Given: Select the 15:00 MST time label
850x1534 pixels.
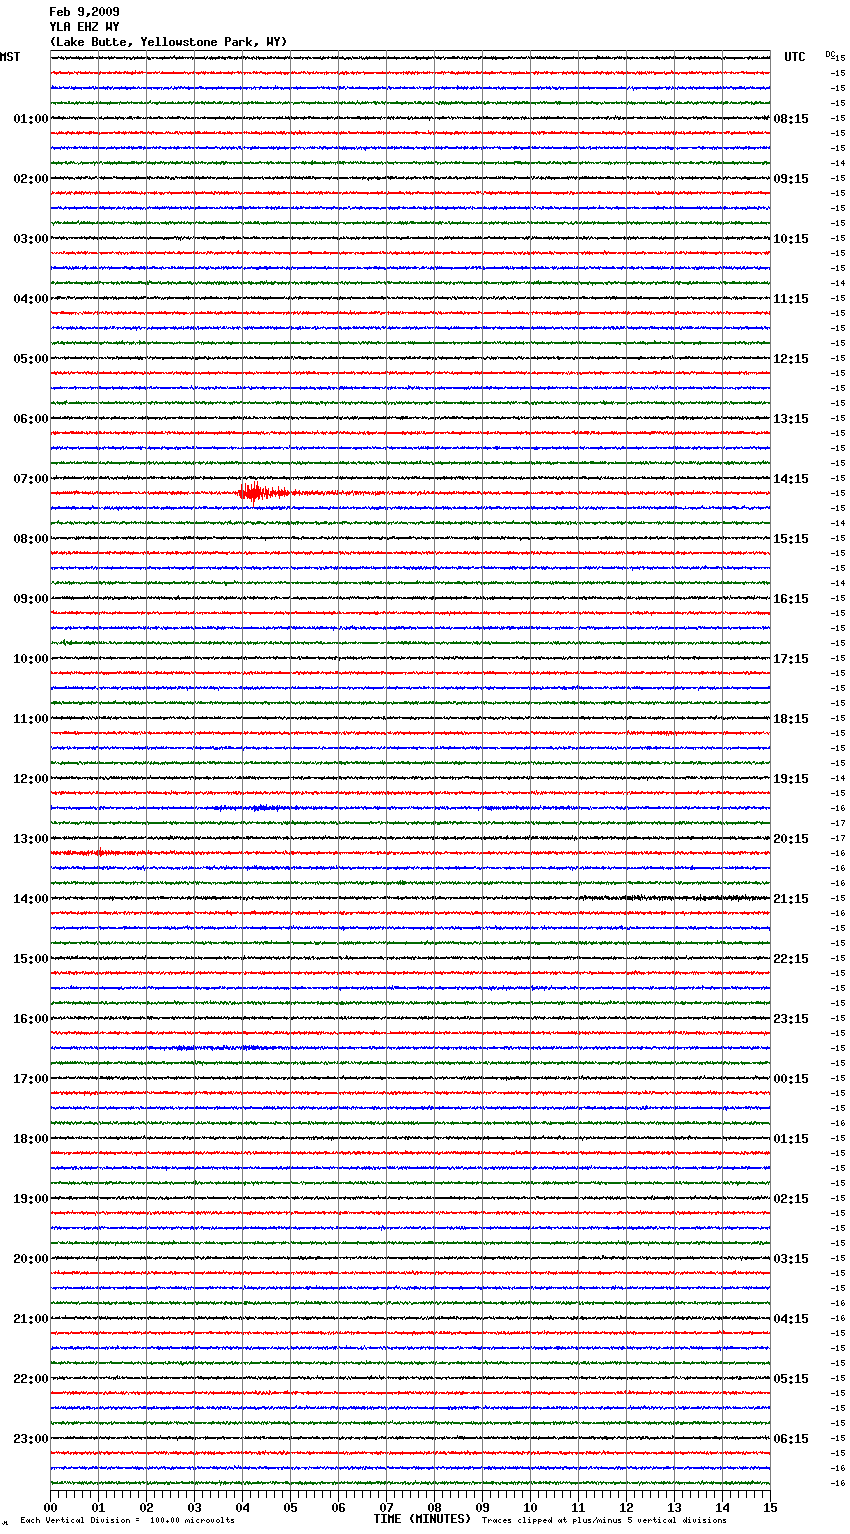Looking at the screenshot, I should [31, 959].
